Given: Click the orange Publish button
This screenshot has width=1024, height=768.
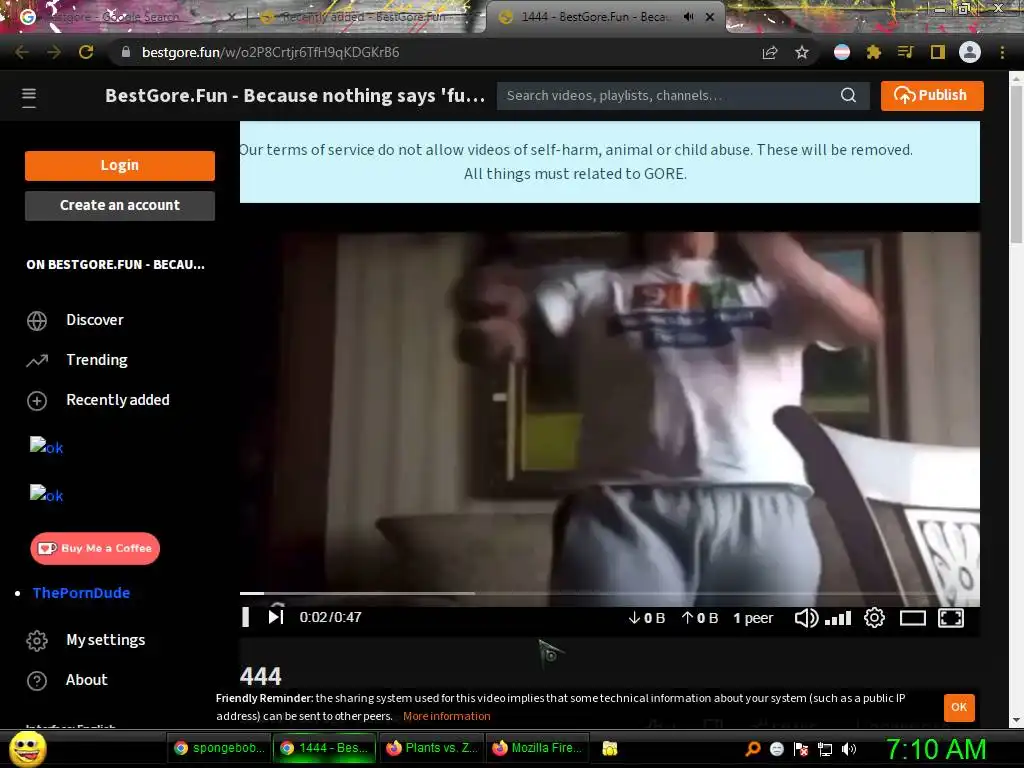Looking at the screenshot, I should pyautogui.click(x=932, y=95).
